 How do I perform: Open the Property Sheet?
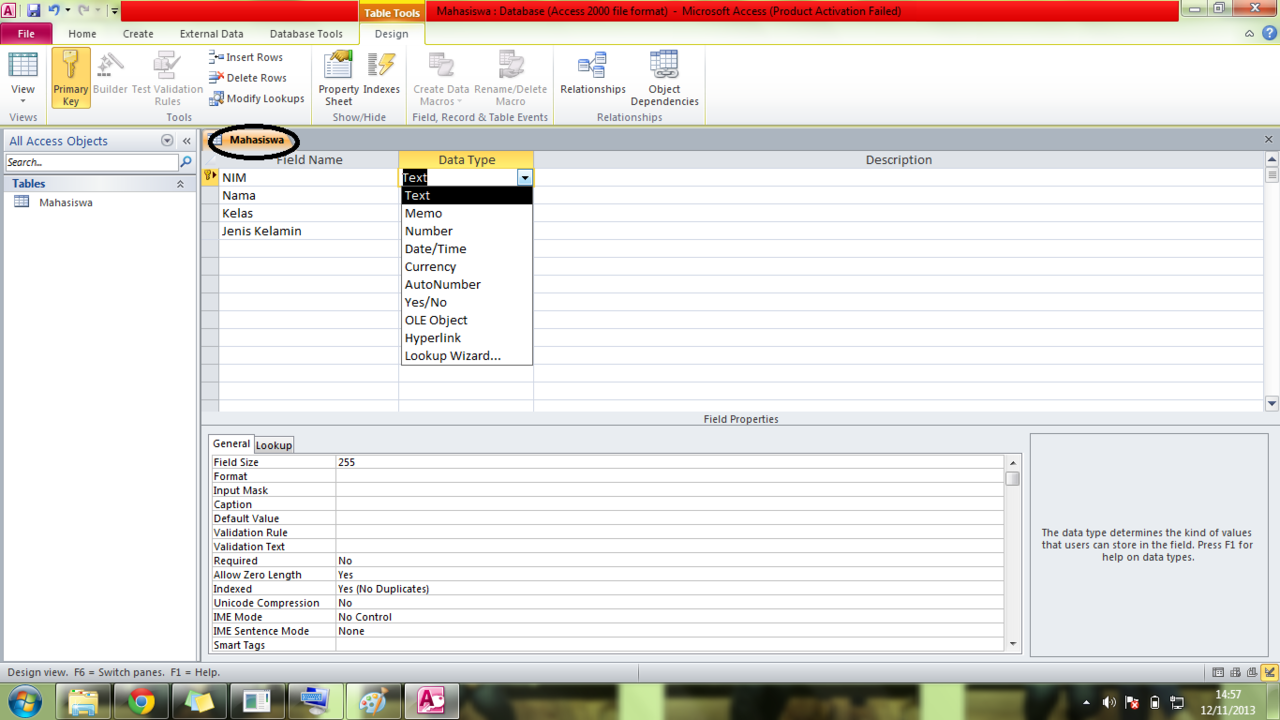338,78
